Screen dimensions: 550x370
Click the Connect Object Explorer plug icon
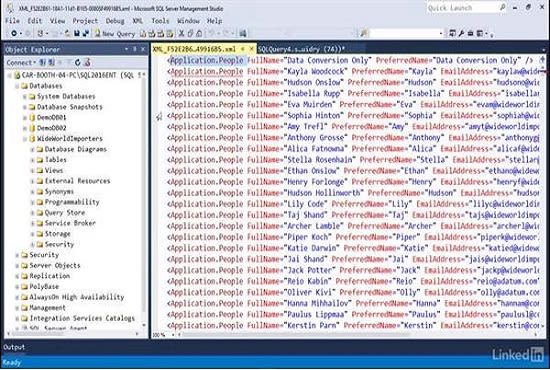(x=42, y=63)
